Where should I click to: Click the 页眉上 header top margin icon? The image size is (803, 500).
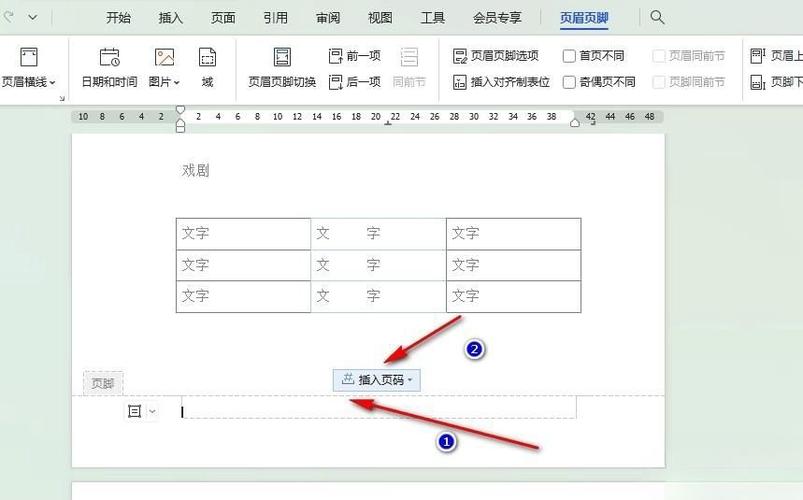click(x=757, y=55)
